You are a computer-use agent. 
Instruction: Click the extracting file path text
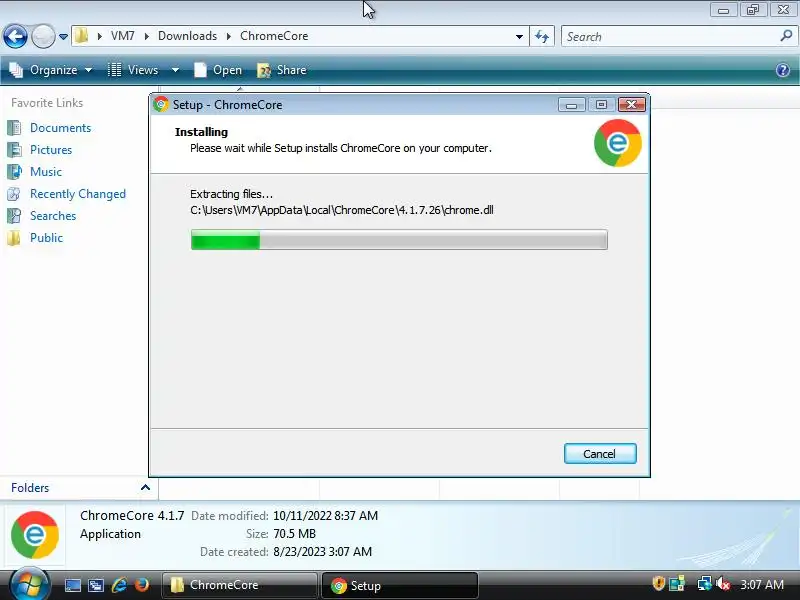(342, 210)
